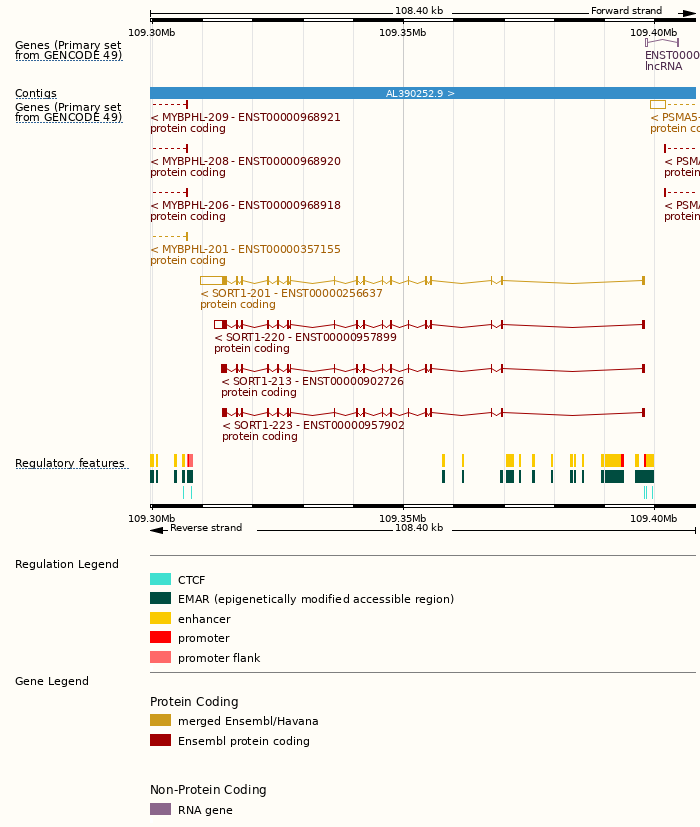Click the MYBPHL-201 ENST00000357155 transcript label
The width and height of the screenshot is (700, 827).
[245, 250]
